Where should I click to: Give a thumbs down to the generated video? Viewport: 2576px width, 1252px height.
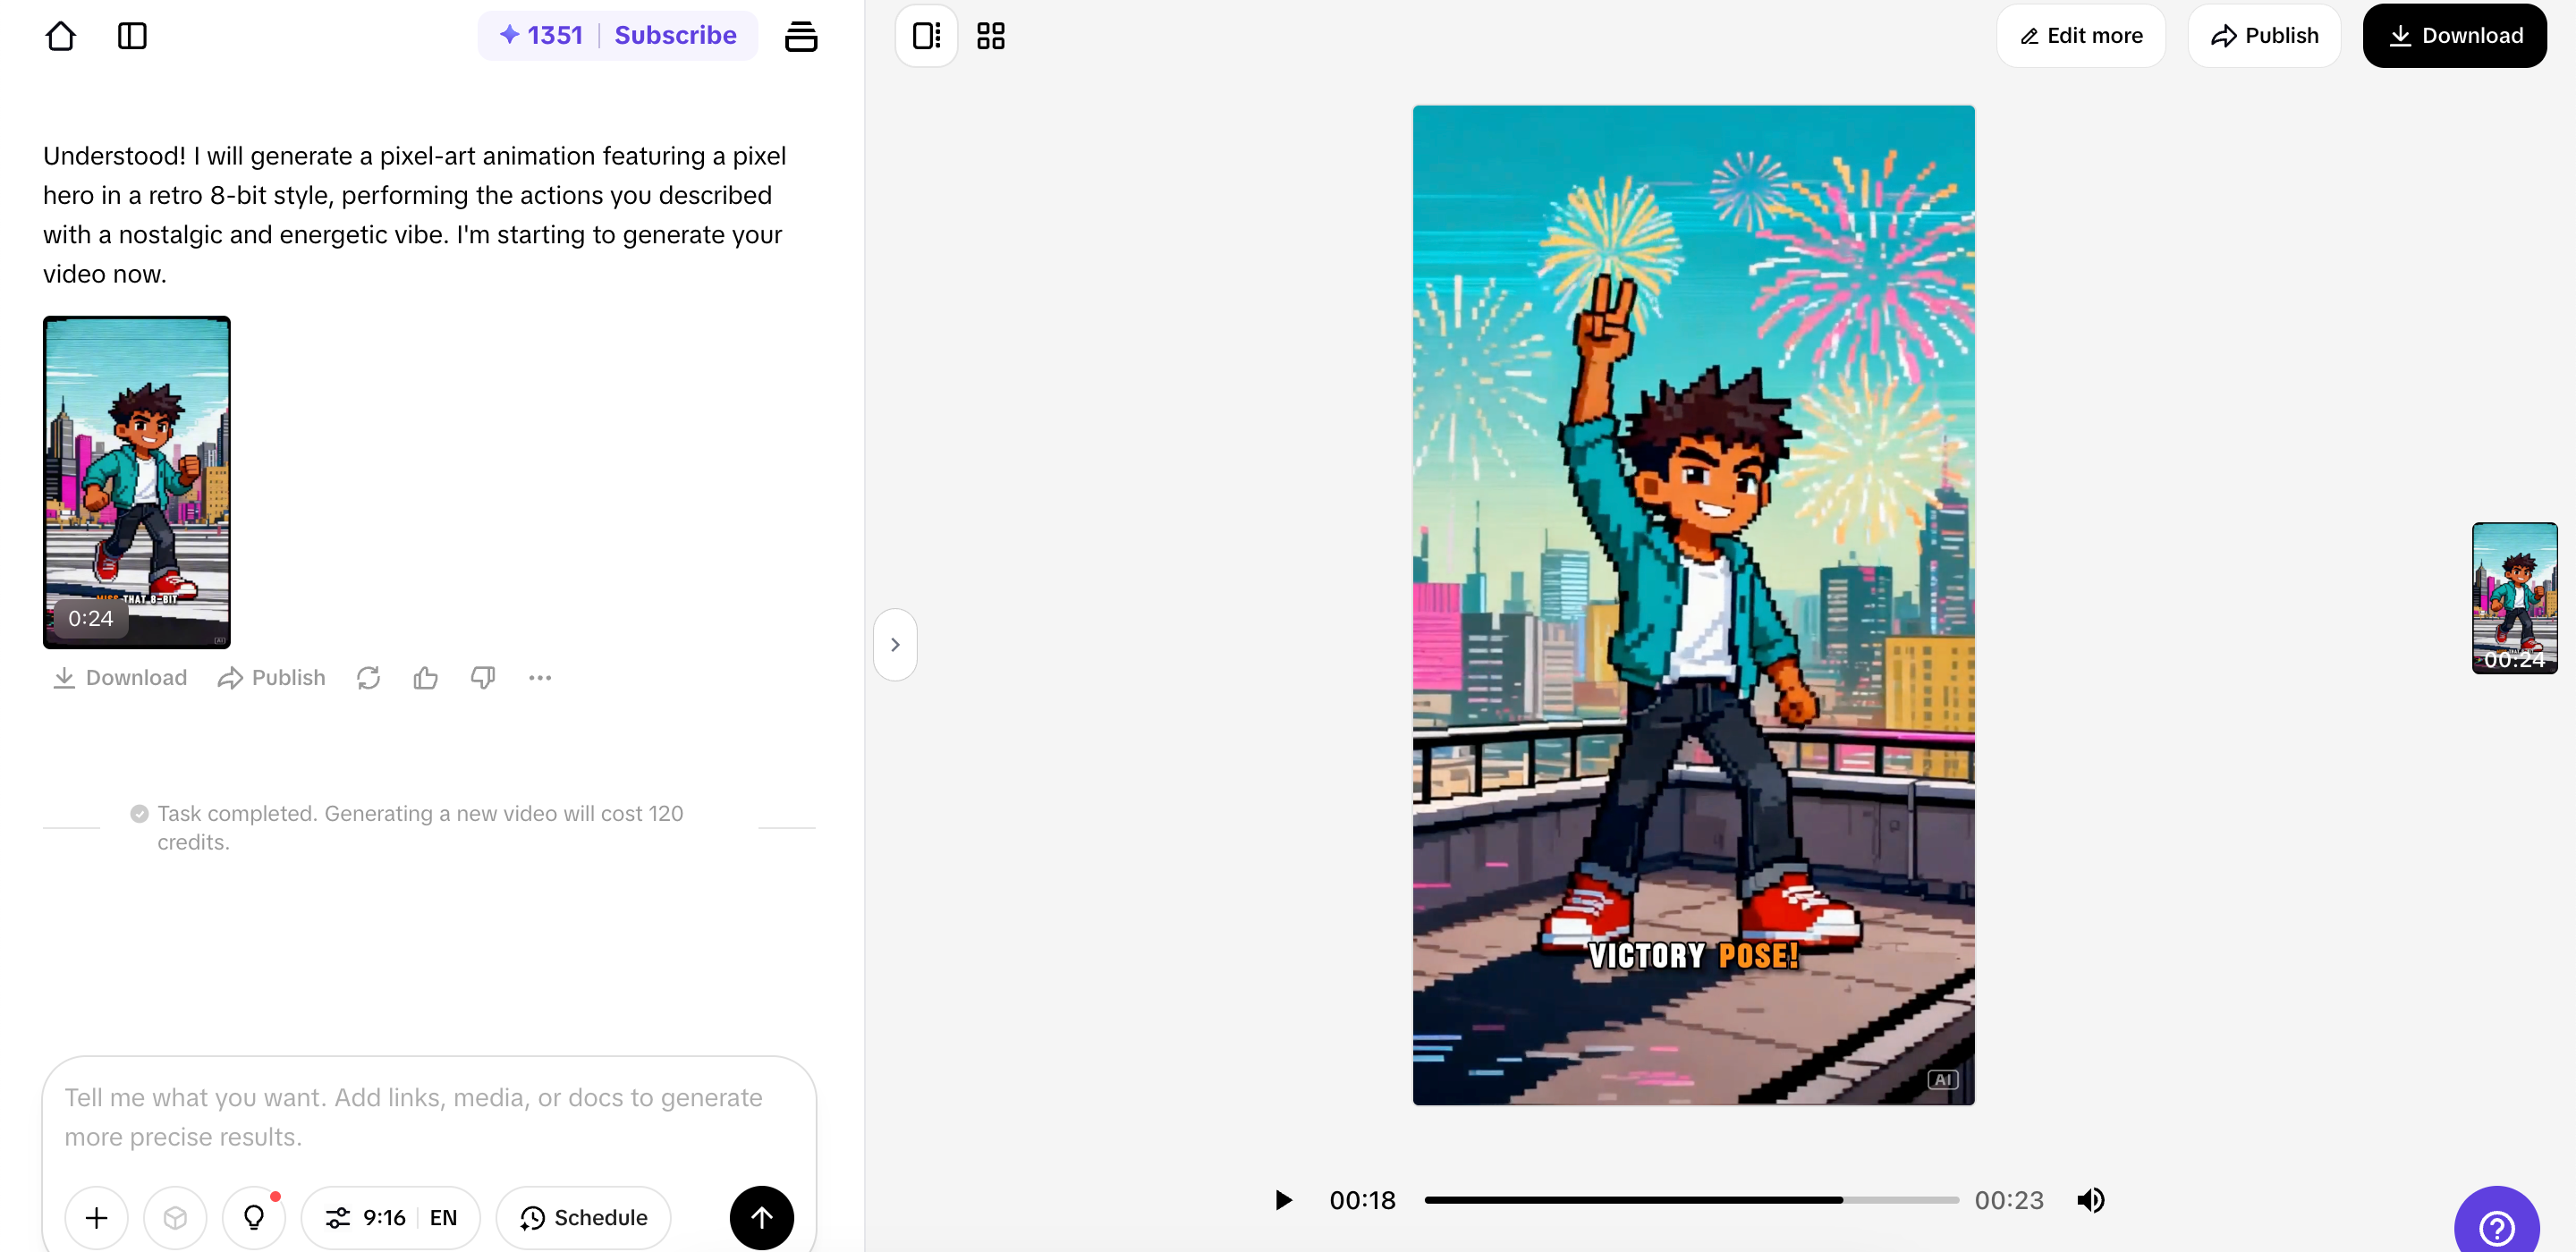coord(482,677)
